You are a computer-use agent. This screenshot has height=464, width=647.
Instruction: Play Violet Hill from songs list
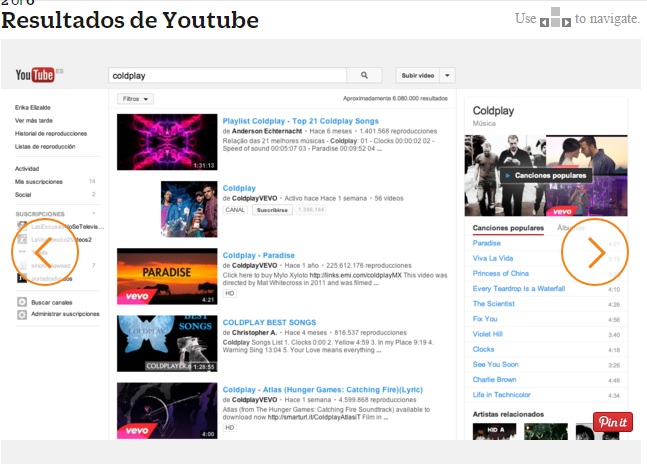[x=487, y=334]
